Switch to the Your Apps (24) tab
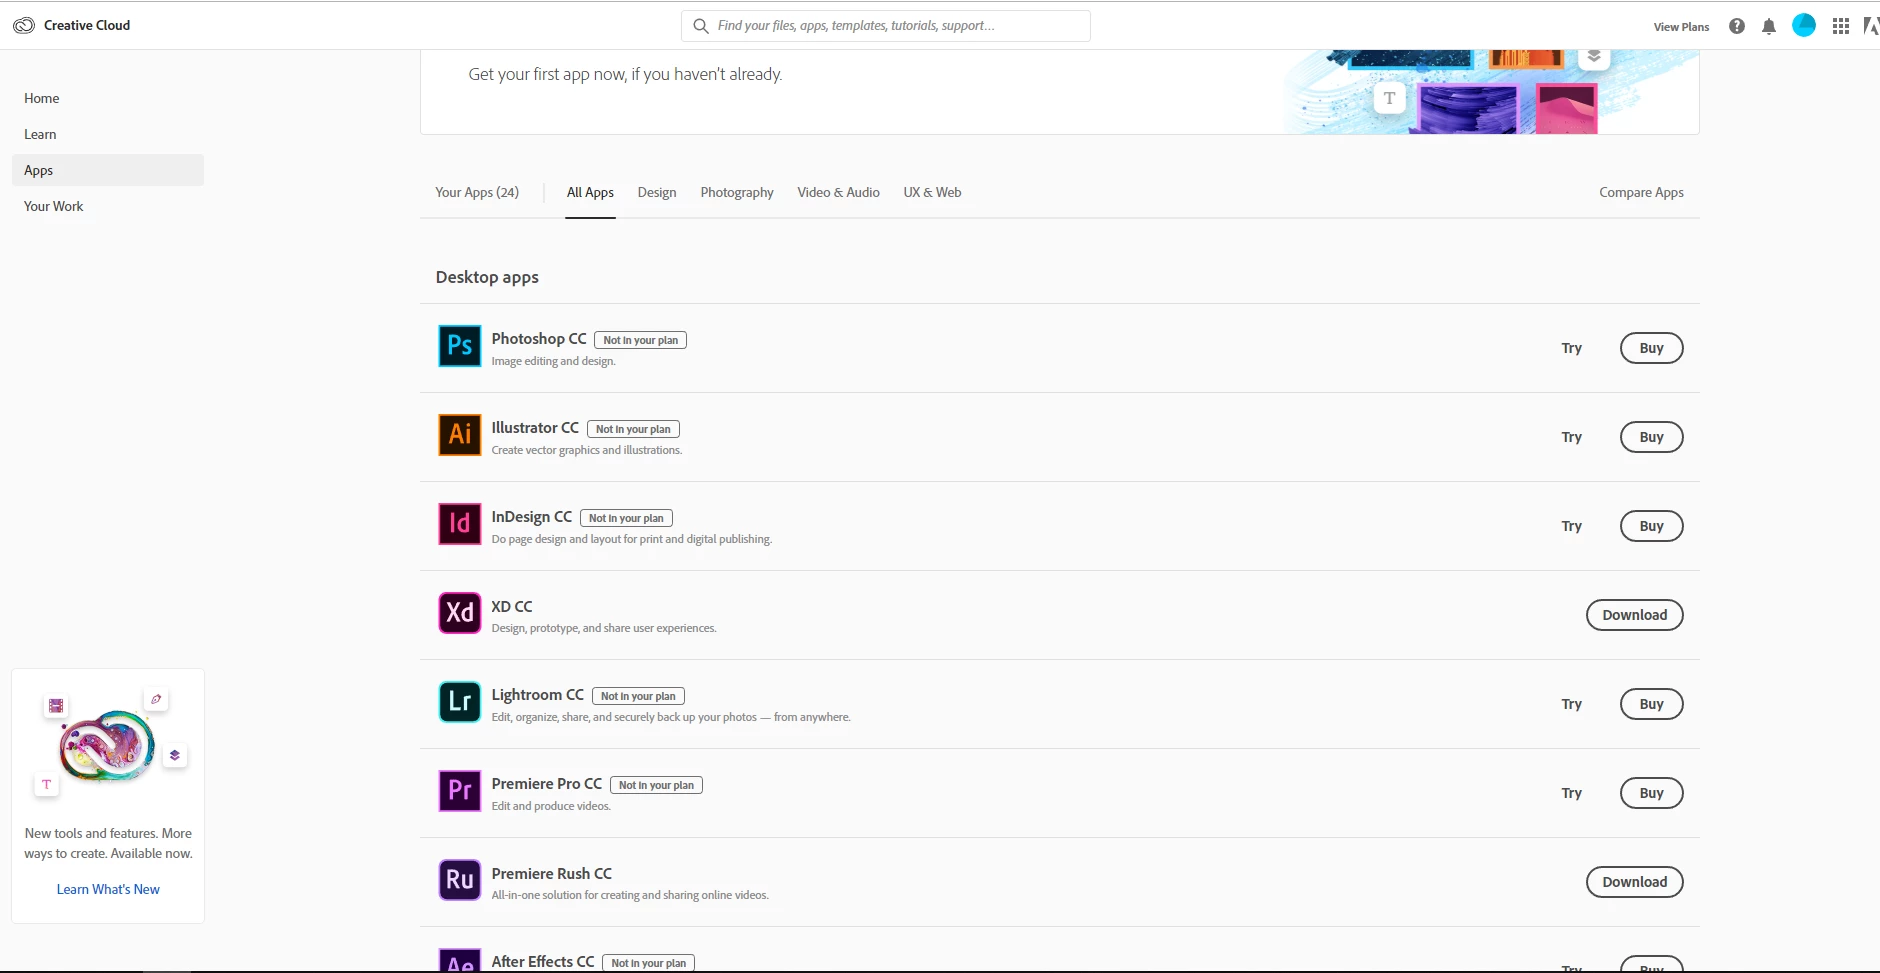This screenshot has width=1880, height=973. point(477,192)
